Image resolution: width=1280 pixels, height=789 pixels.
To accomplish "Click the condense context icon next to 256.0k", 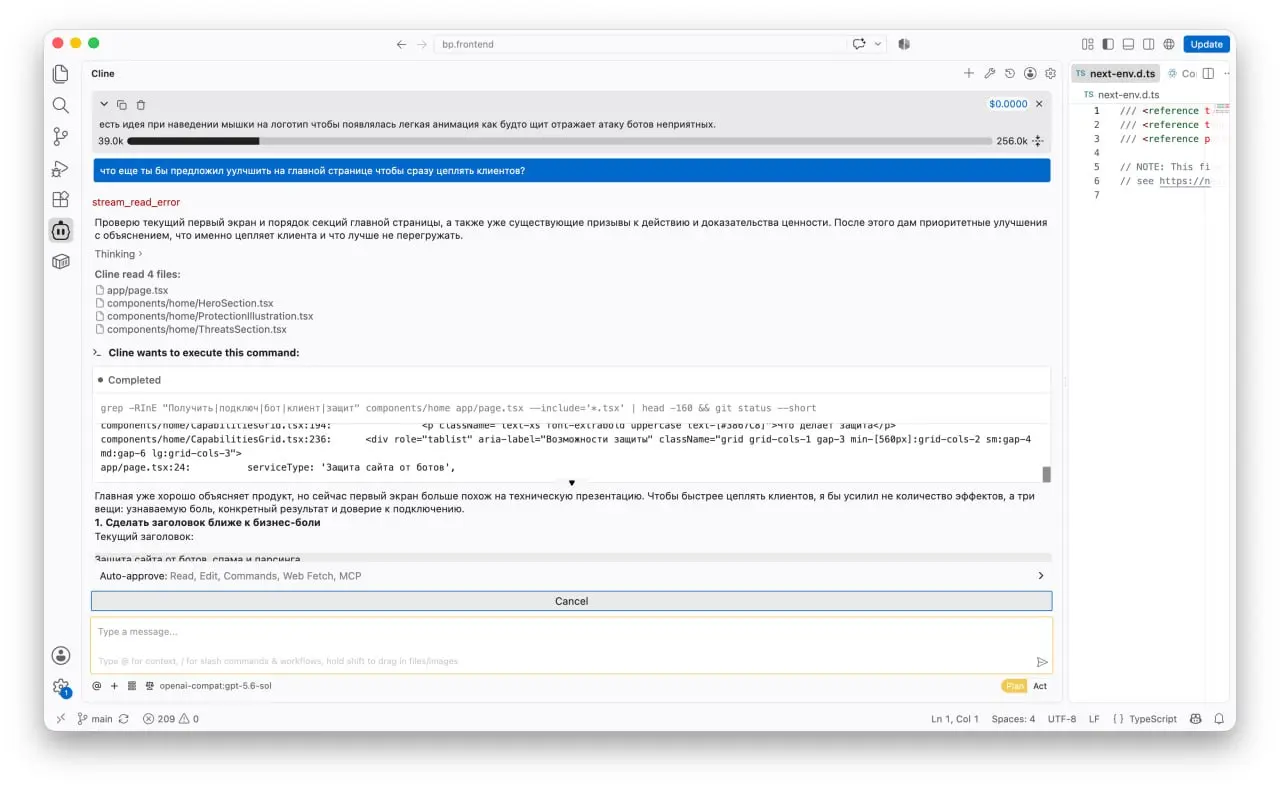I will coord(1038,141).
